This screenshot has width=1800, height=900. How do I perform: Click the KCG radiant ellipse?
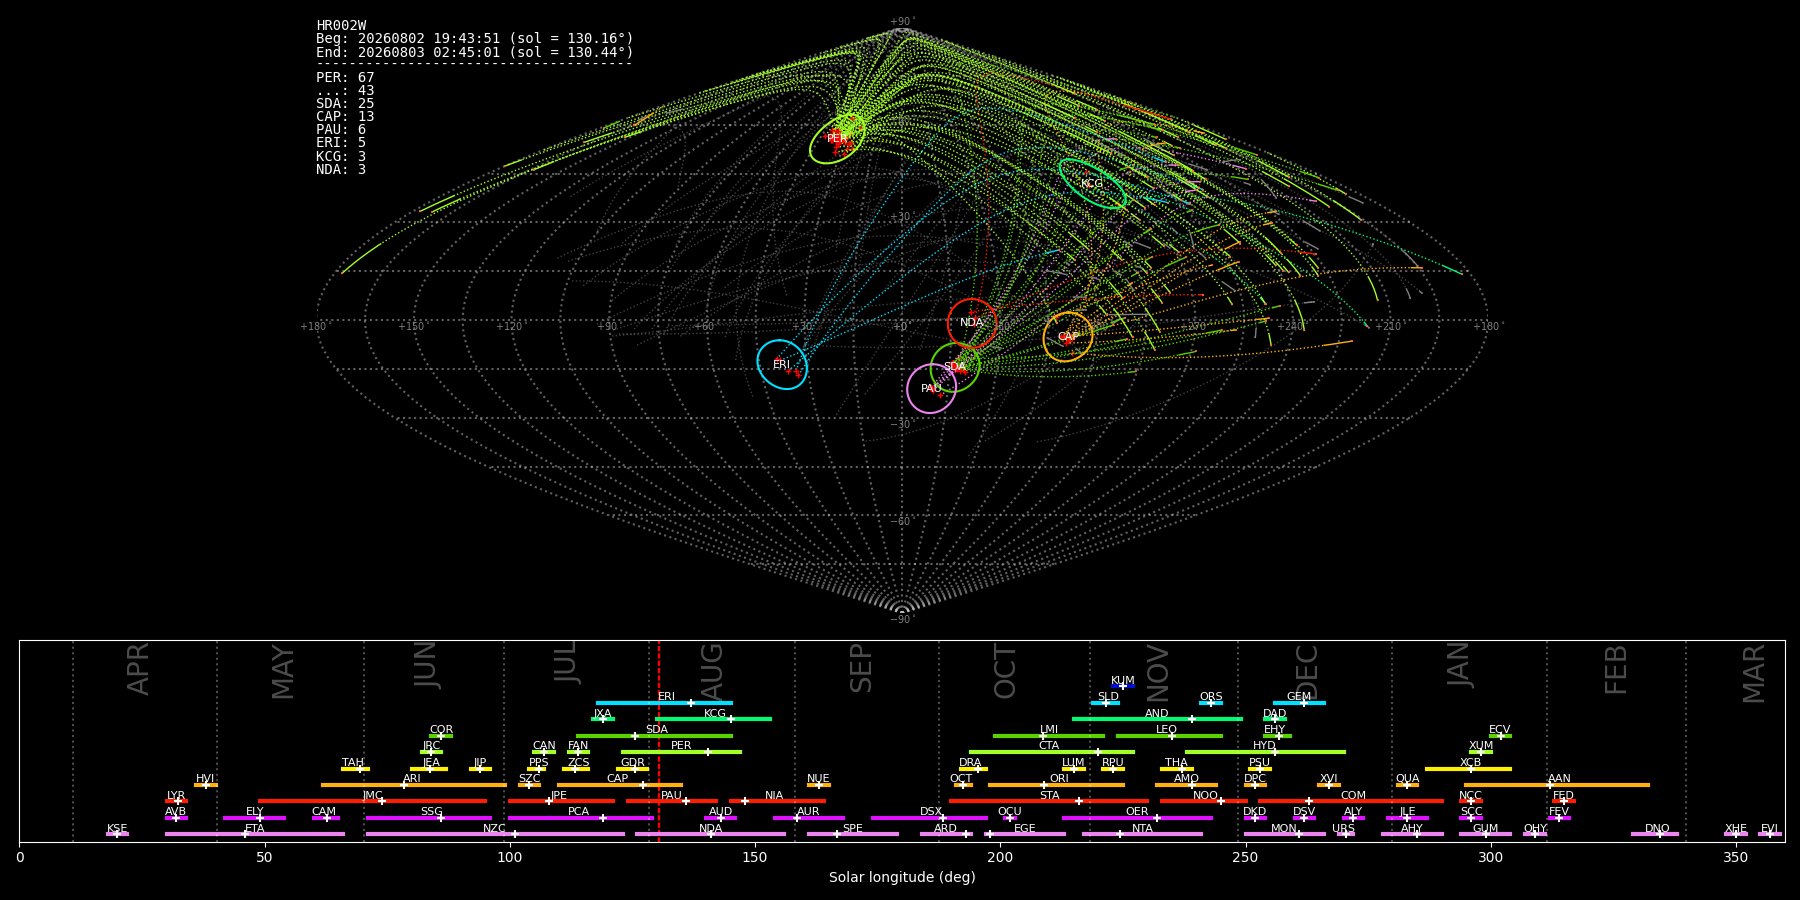[1092, 184]
